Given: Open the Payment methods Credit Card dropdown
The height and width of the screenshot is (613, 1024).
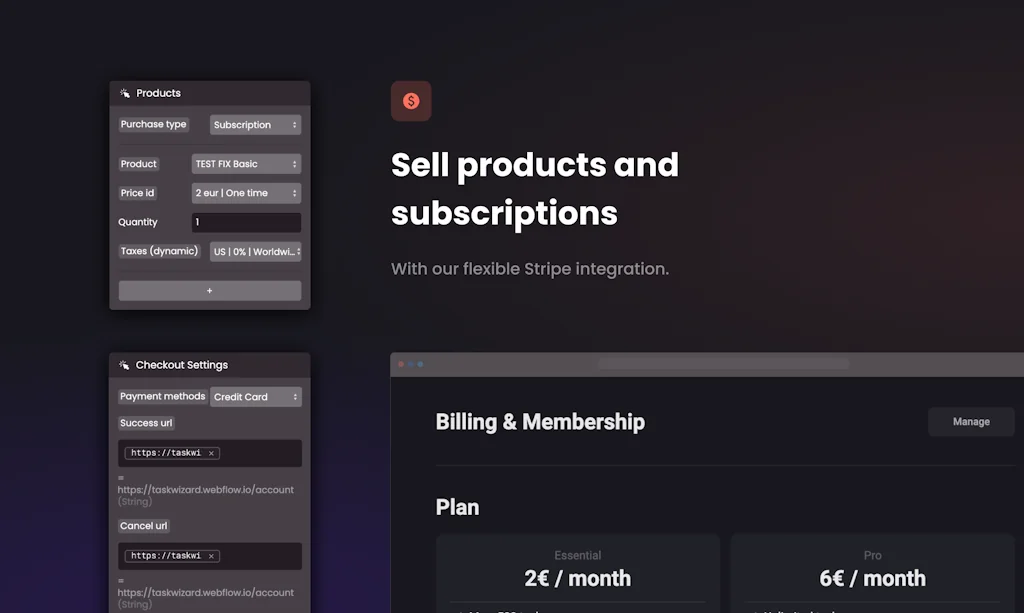Looking at the screenshot, I should (x=256, y=396).
